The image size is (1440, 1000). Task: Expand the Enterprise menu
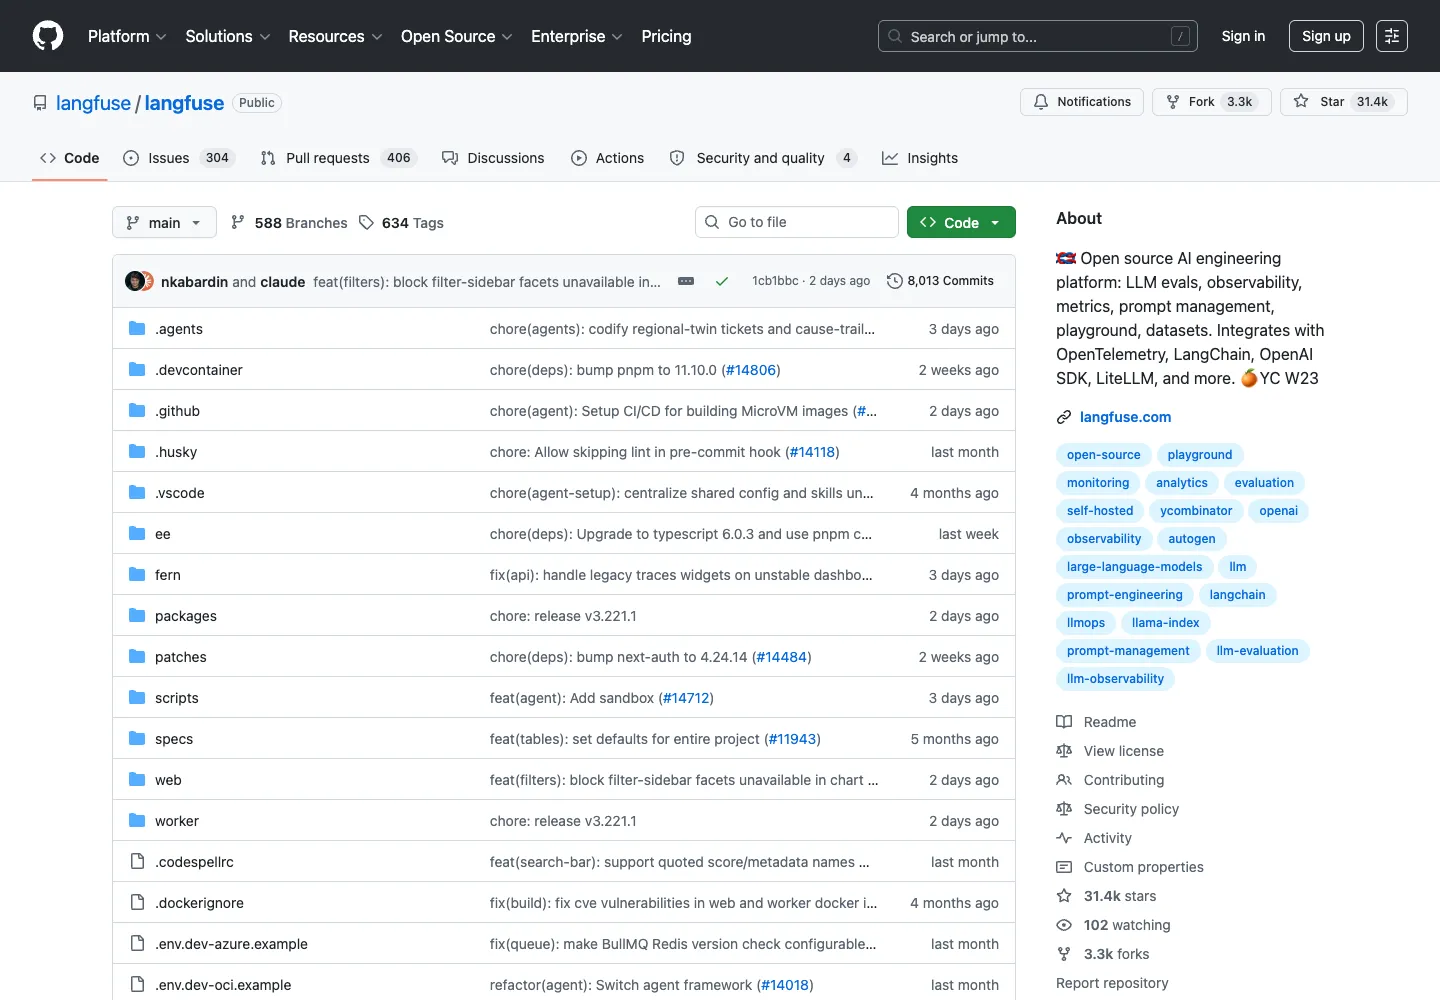[577, 36]
